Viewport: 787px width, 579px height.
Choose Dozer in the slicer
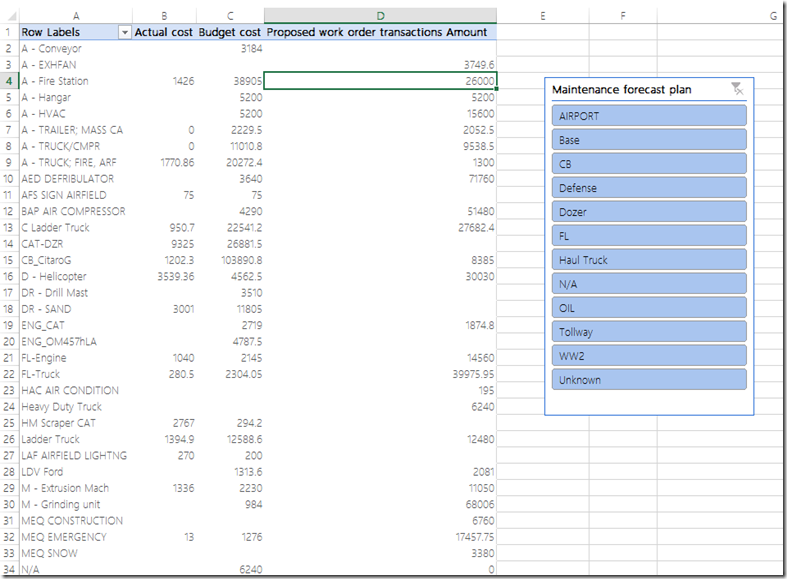click(x=649, y=212)
